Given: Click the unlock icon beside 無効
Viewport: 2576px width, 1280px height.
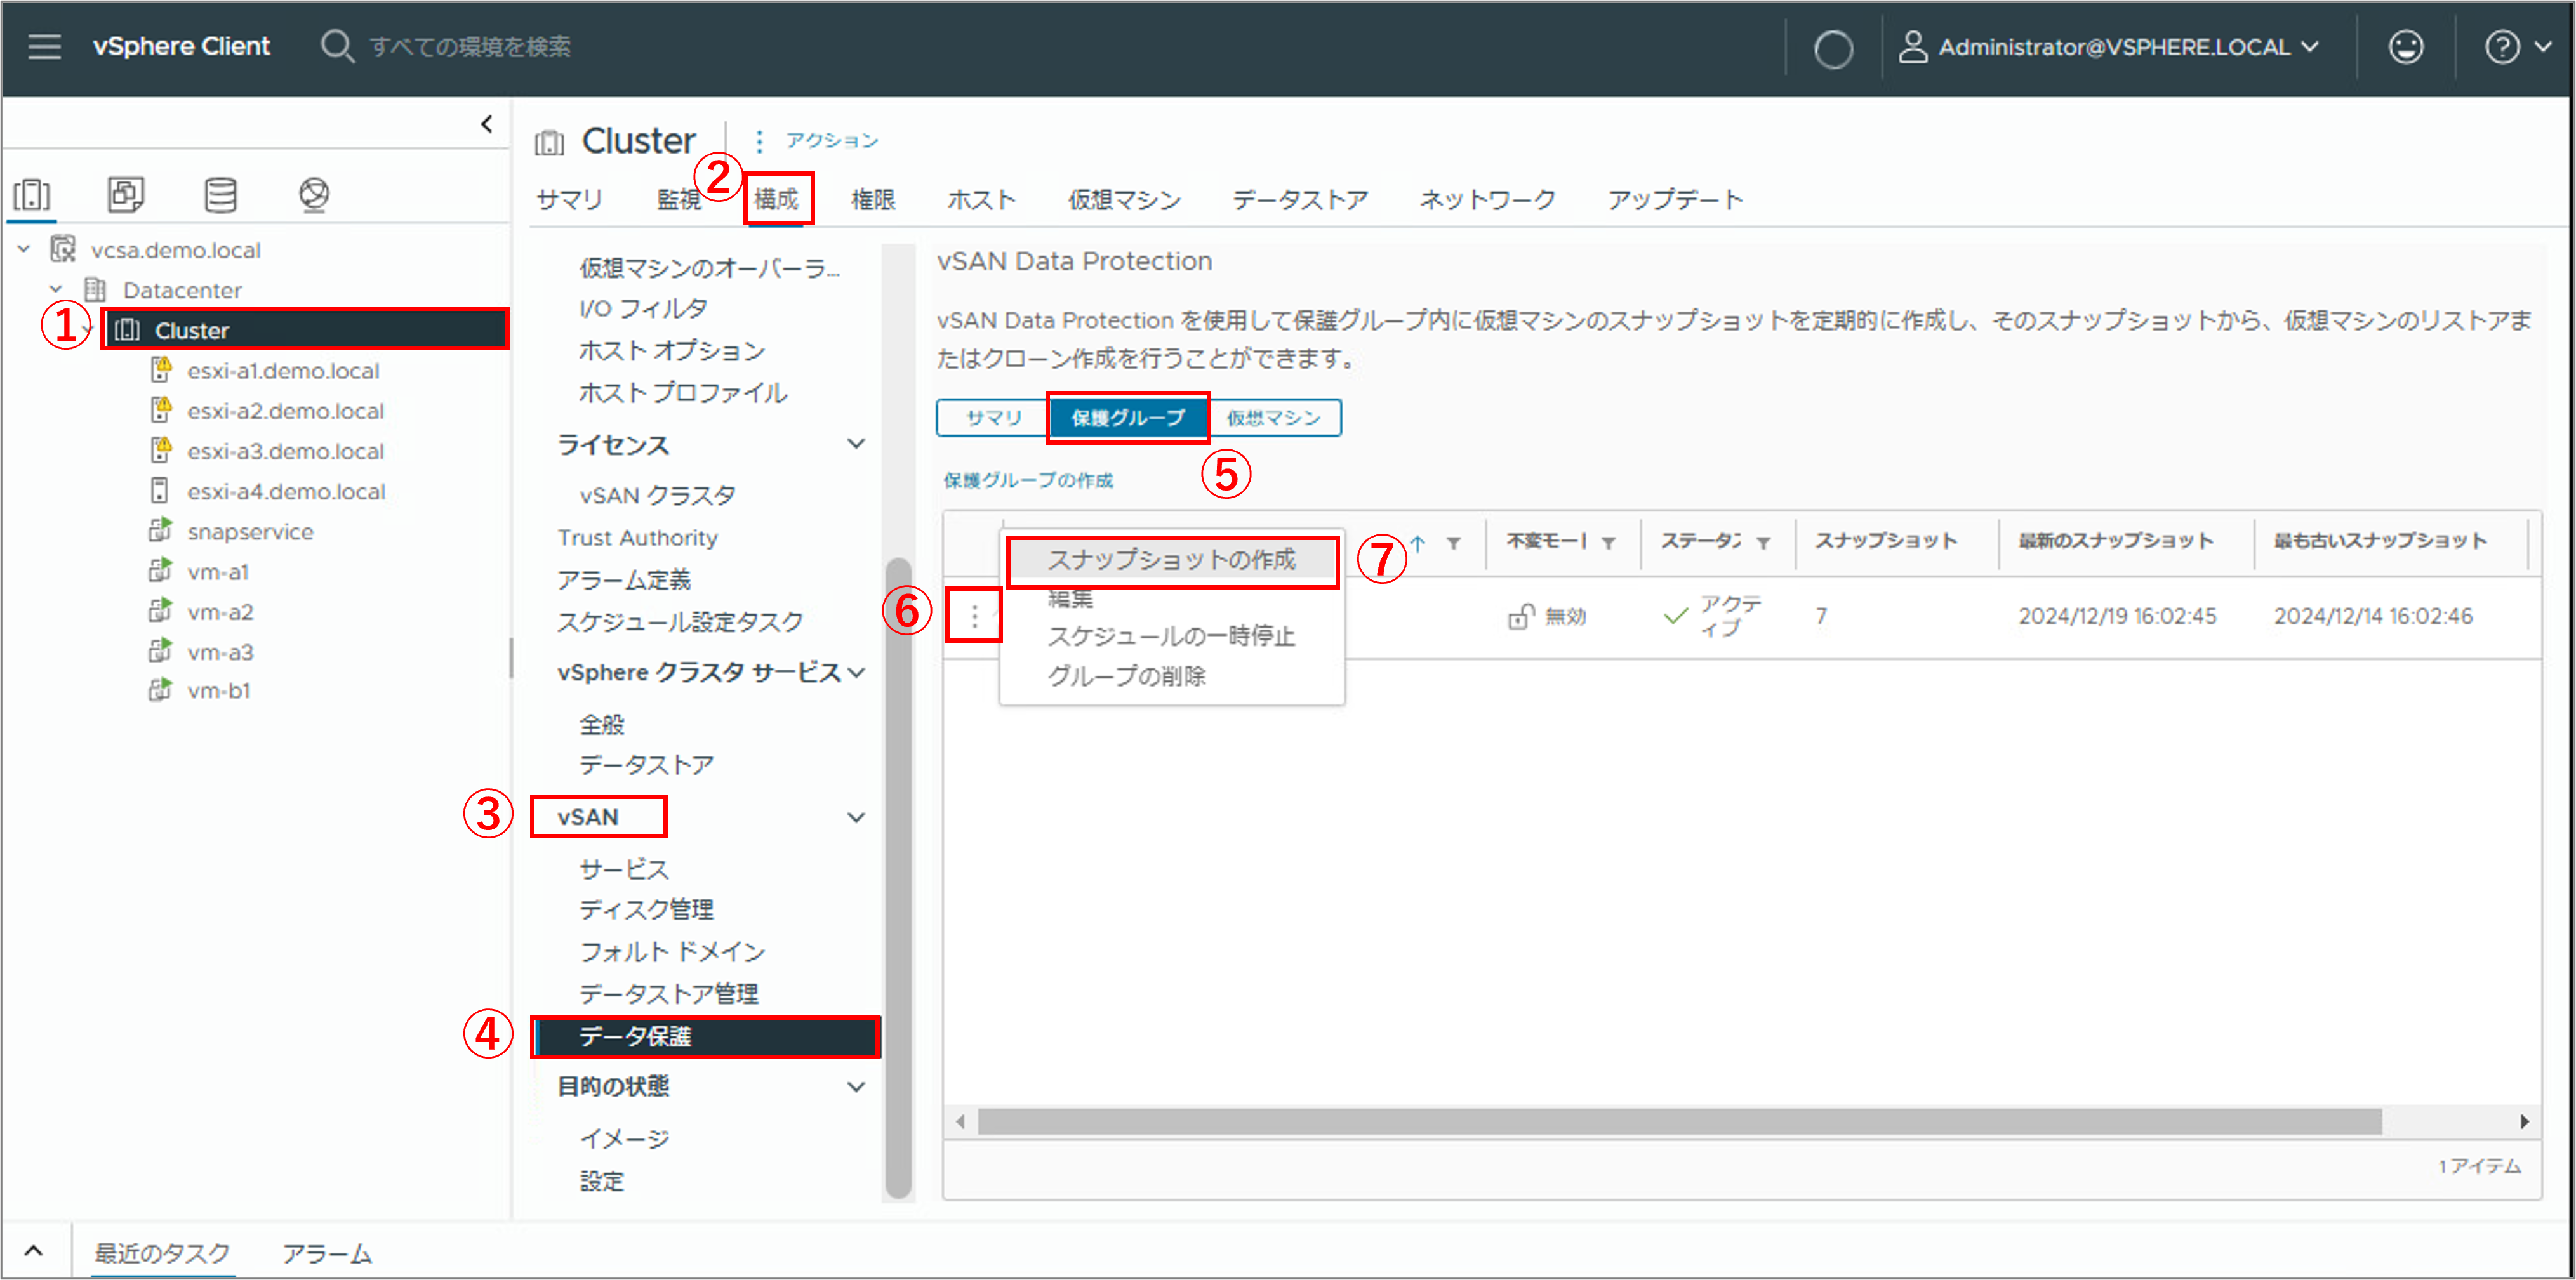Looking at the screenshot, I should coord(1521,616).
